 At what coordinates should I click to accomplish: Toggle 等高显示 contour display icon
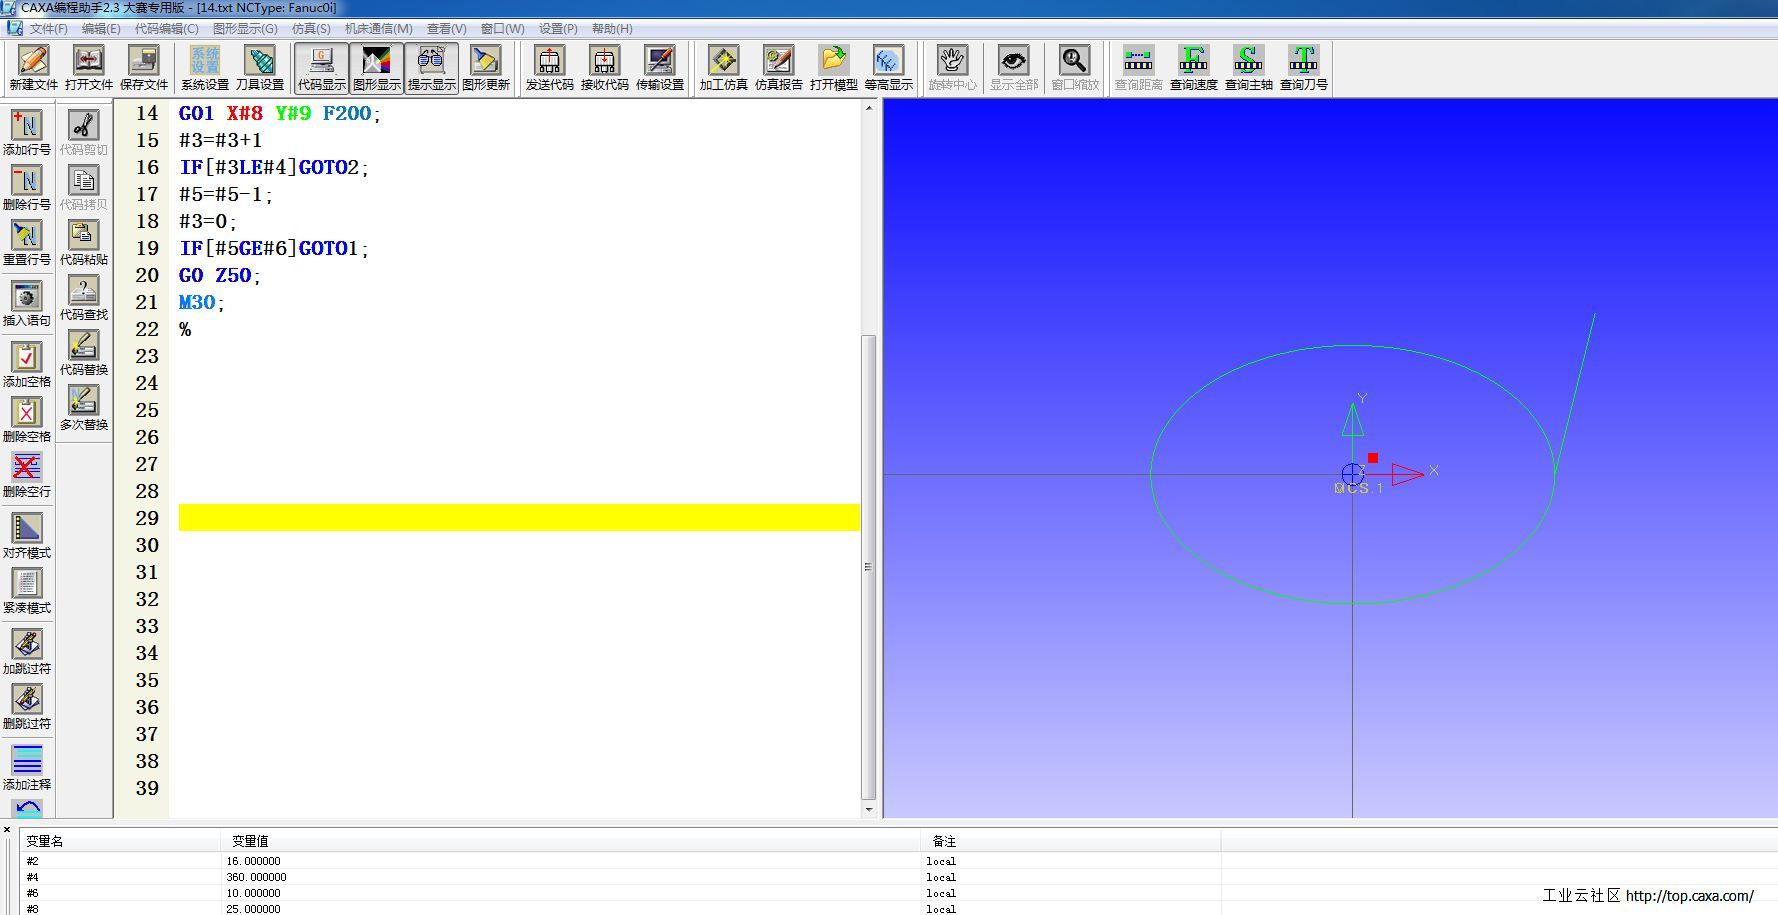(x=888, y=68)
